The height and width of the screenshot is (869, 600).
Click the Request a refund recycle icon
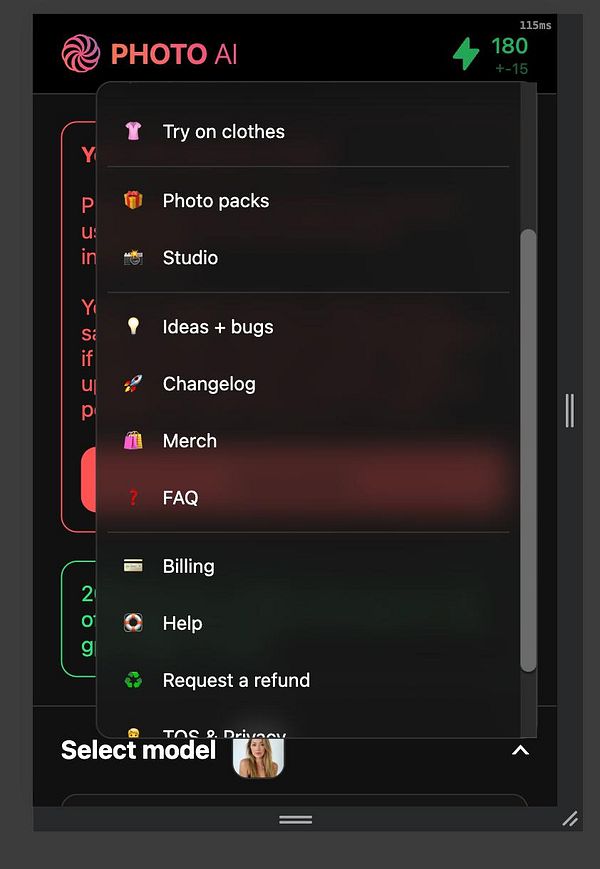[131, 679]
